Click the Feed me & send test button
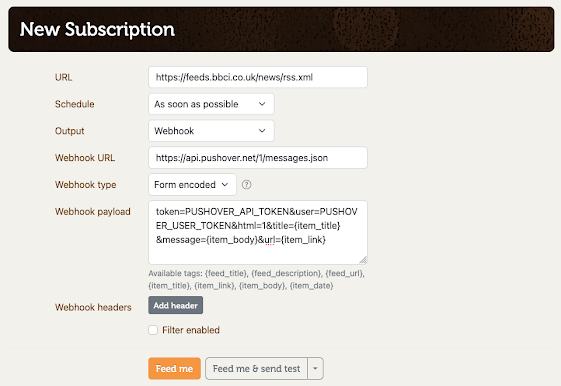The height and width of the screenshot is (386, 561). (257, 368)
